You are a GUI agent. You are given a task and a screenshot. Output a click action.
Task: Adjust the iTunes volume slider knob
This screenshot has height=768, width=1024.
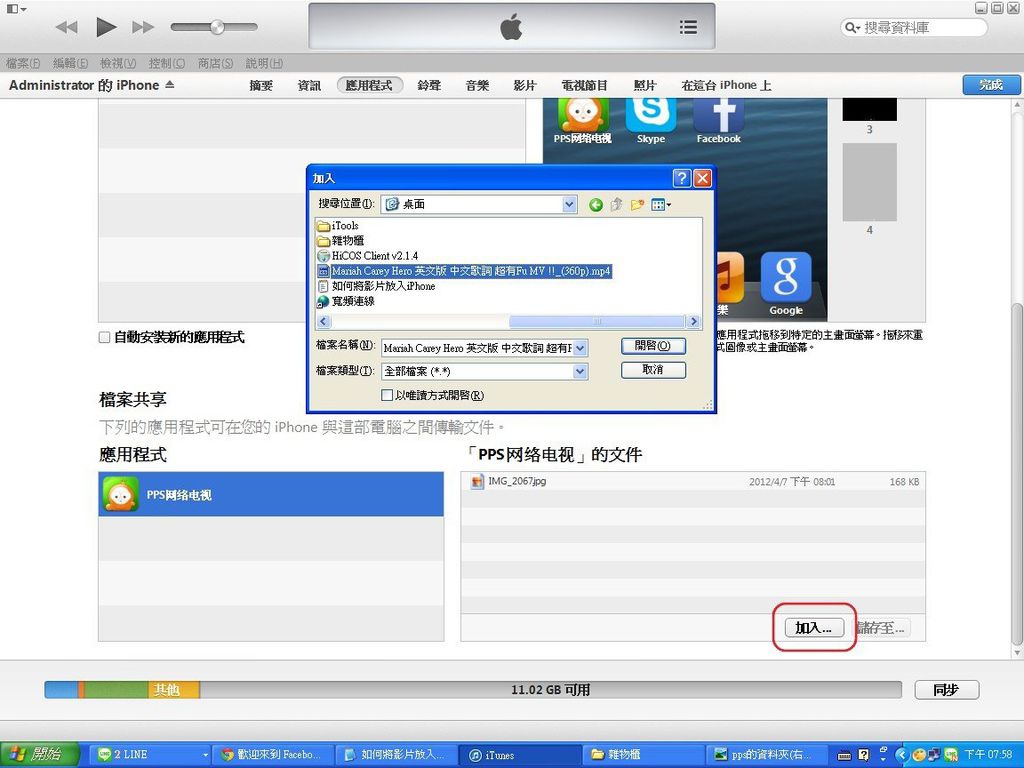click(217, 27)
